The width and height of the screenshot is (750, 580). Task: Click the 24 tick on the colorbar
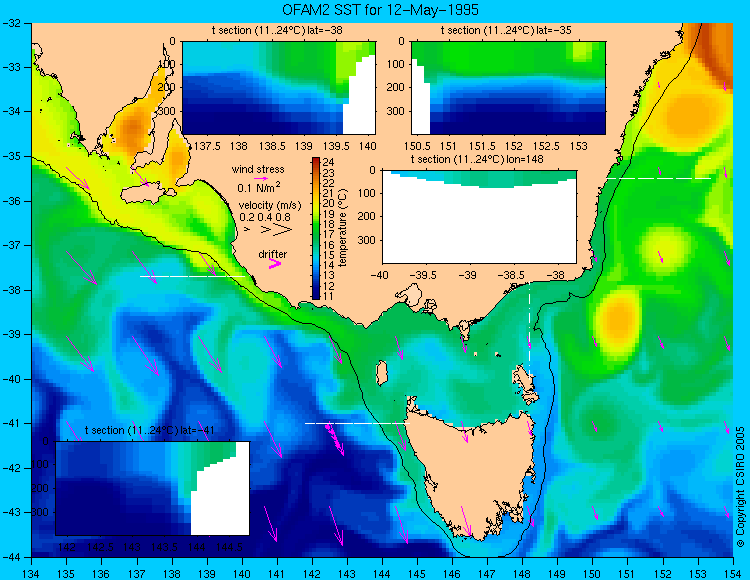tap(328, 163)
